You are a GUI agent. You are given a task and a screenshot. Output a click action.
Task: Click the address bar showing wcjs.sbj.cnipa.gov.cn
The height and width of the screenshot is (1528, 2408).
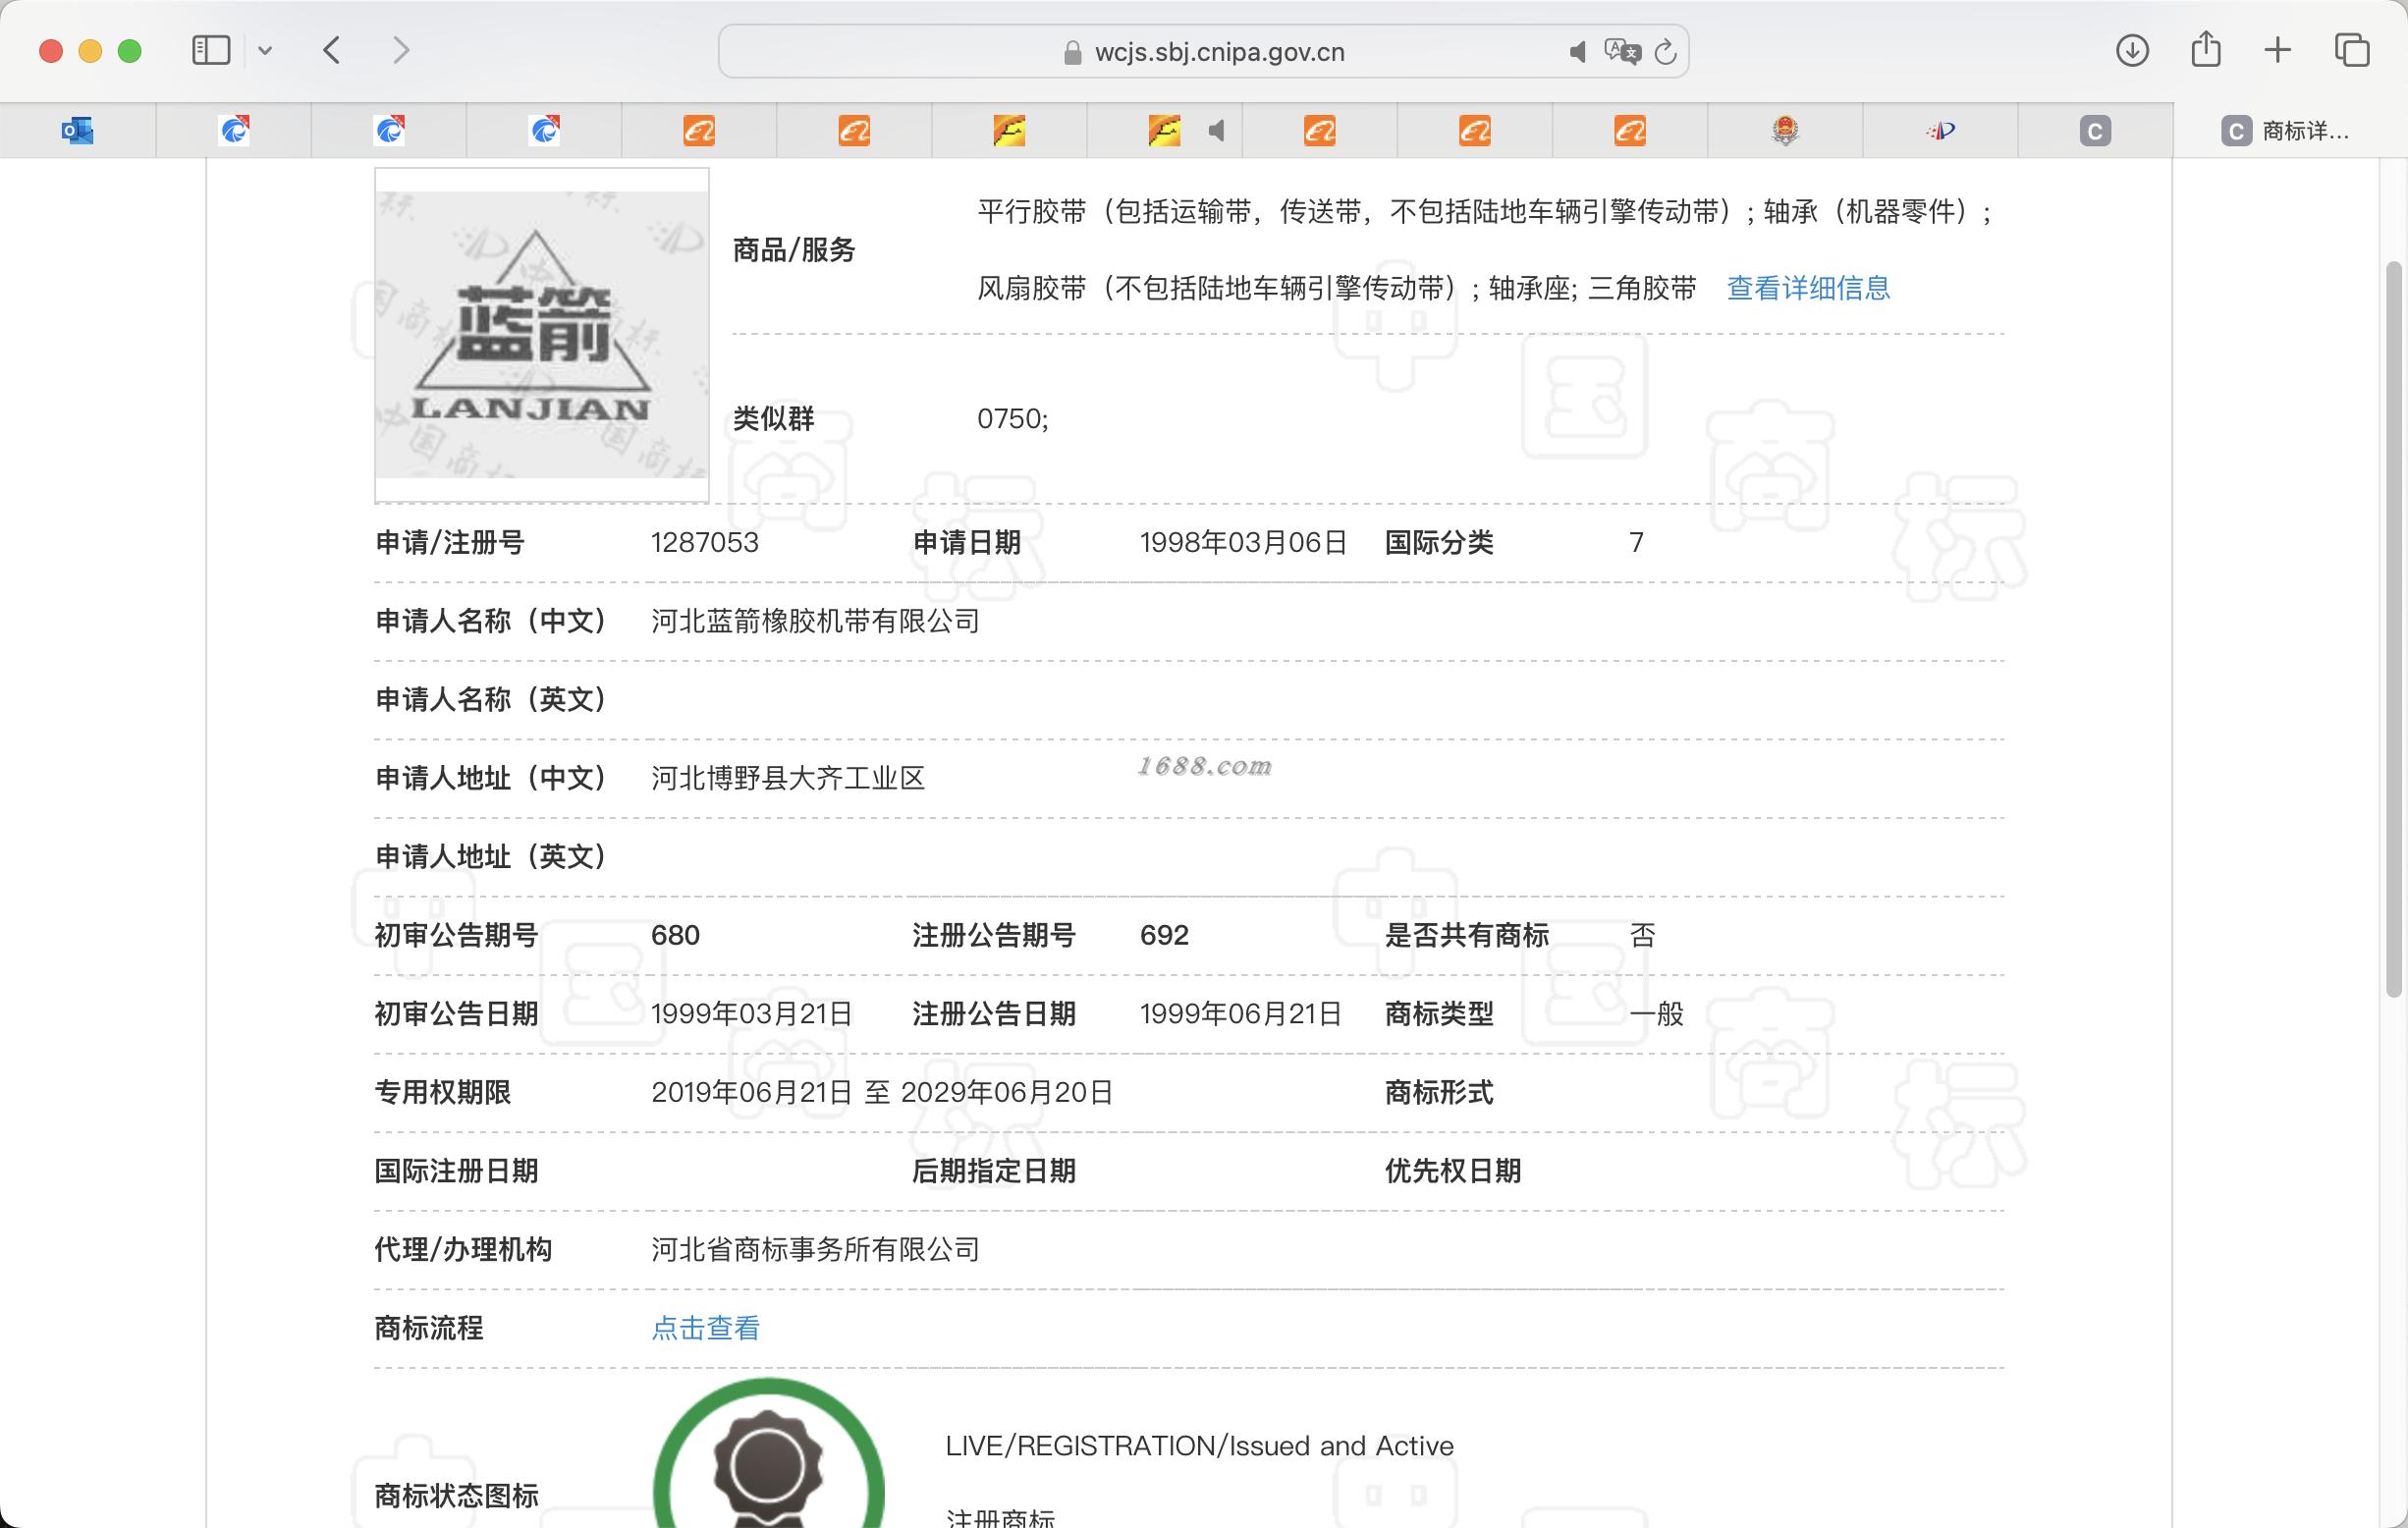[1203, 51]
